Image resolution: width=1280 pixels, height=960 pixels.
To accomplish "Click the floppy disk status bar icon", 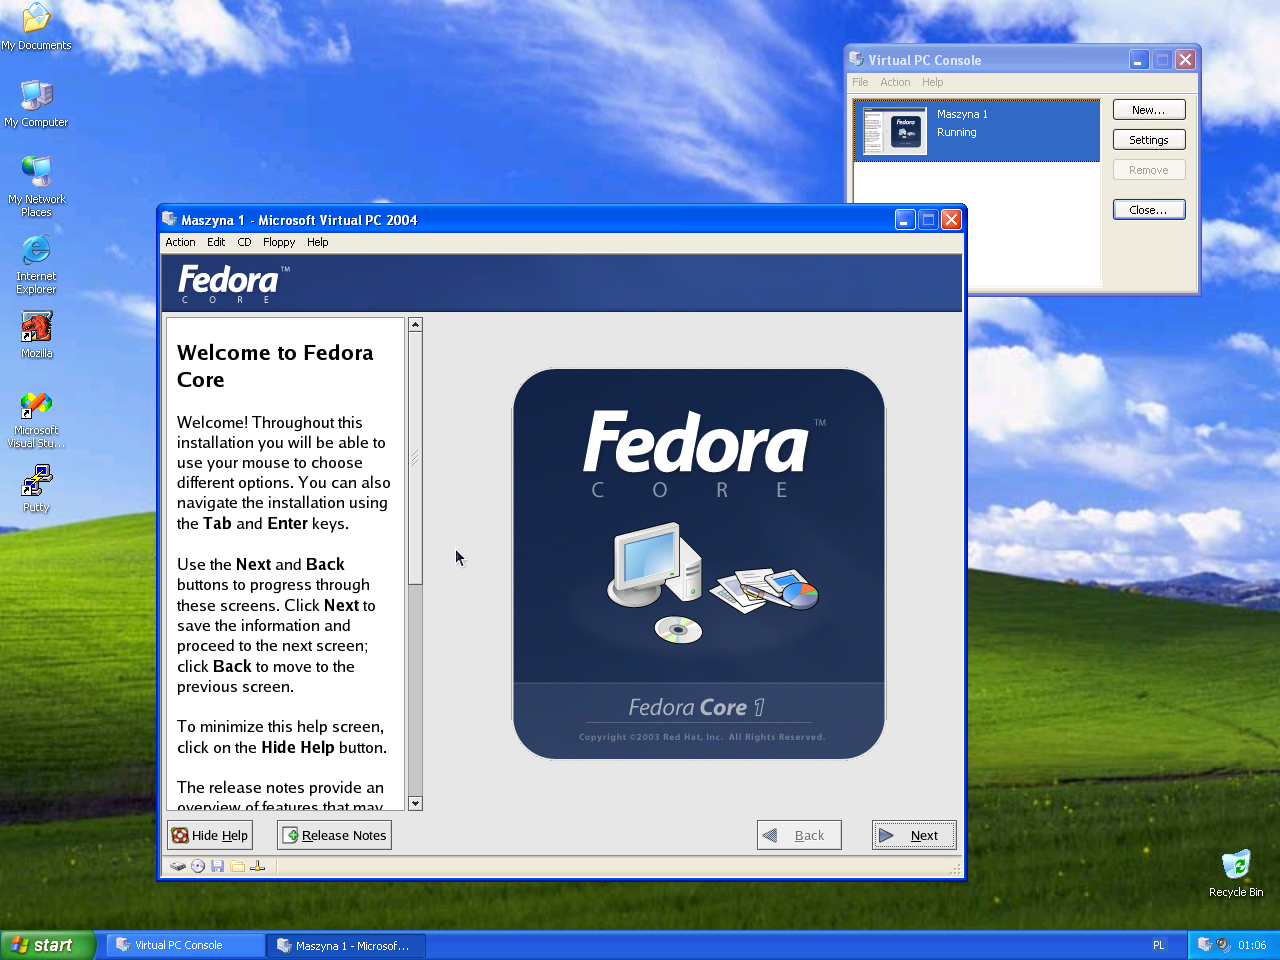I will pyautogui.click(x=217, y=866).
